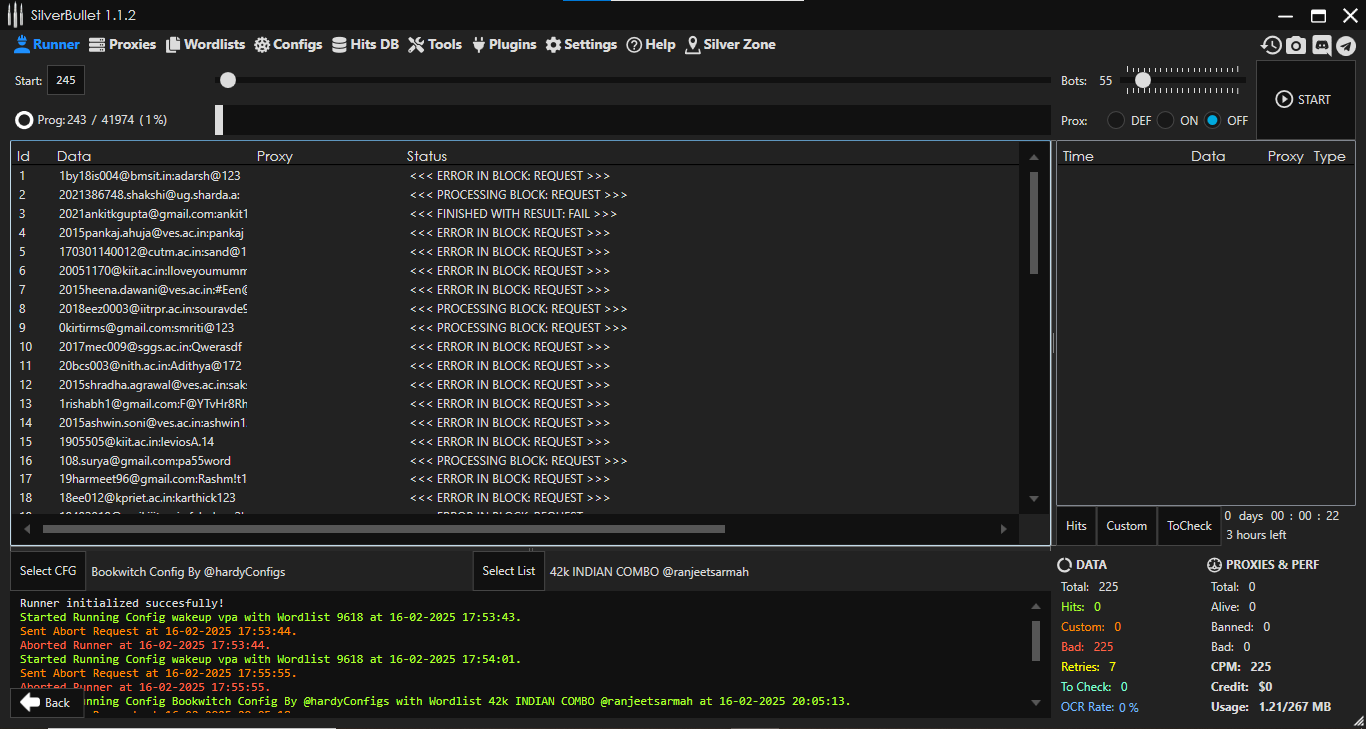Click the Back button
Screen dimensions: 1366x729
point(46,702)
